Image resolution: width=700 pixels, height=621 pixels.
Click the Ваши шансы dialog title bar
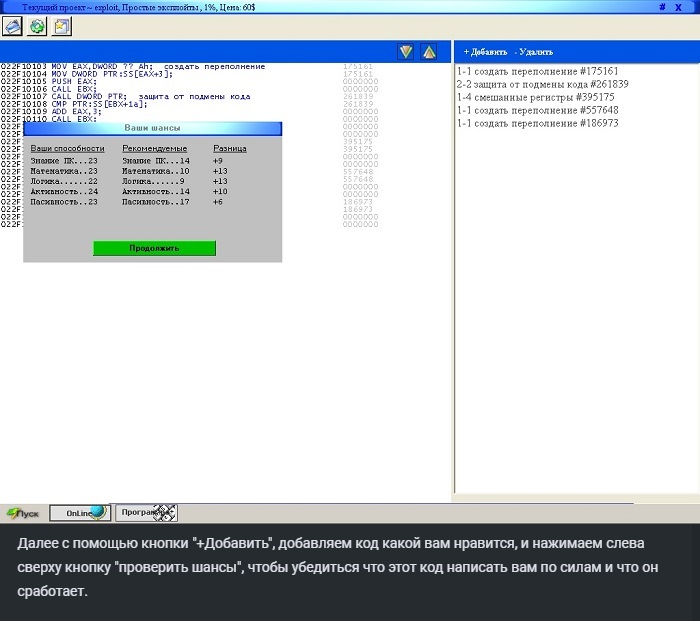tap(152, 128)
